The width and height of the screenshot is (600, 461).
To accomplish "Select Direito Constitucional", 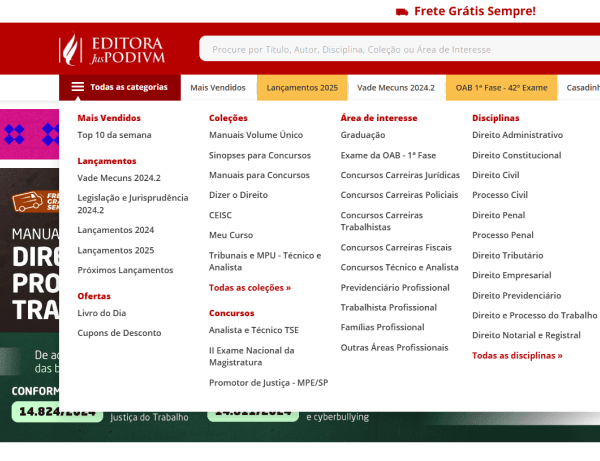I will pyautogui.click(x=517, y=155).
